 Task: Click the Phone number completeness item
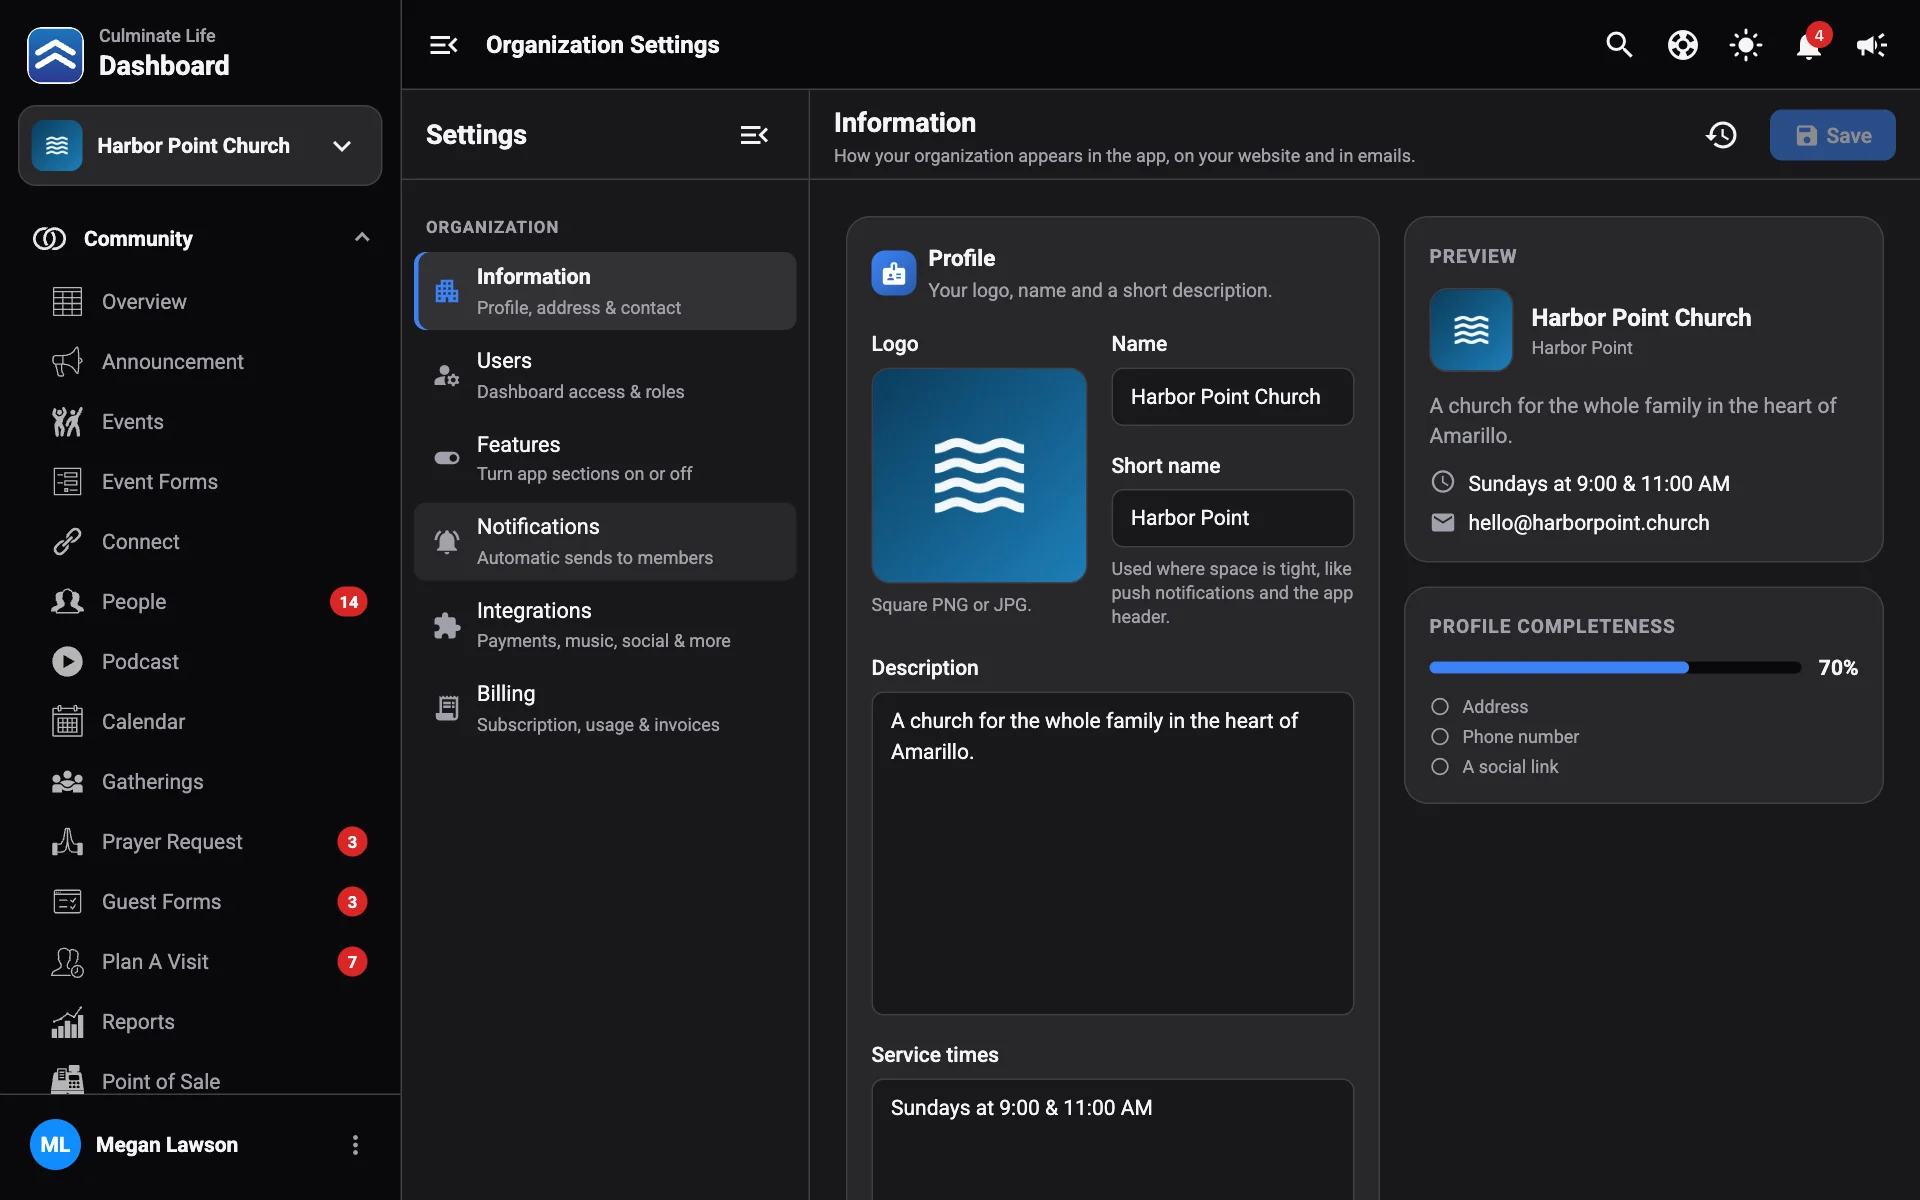click(1505, 737)
